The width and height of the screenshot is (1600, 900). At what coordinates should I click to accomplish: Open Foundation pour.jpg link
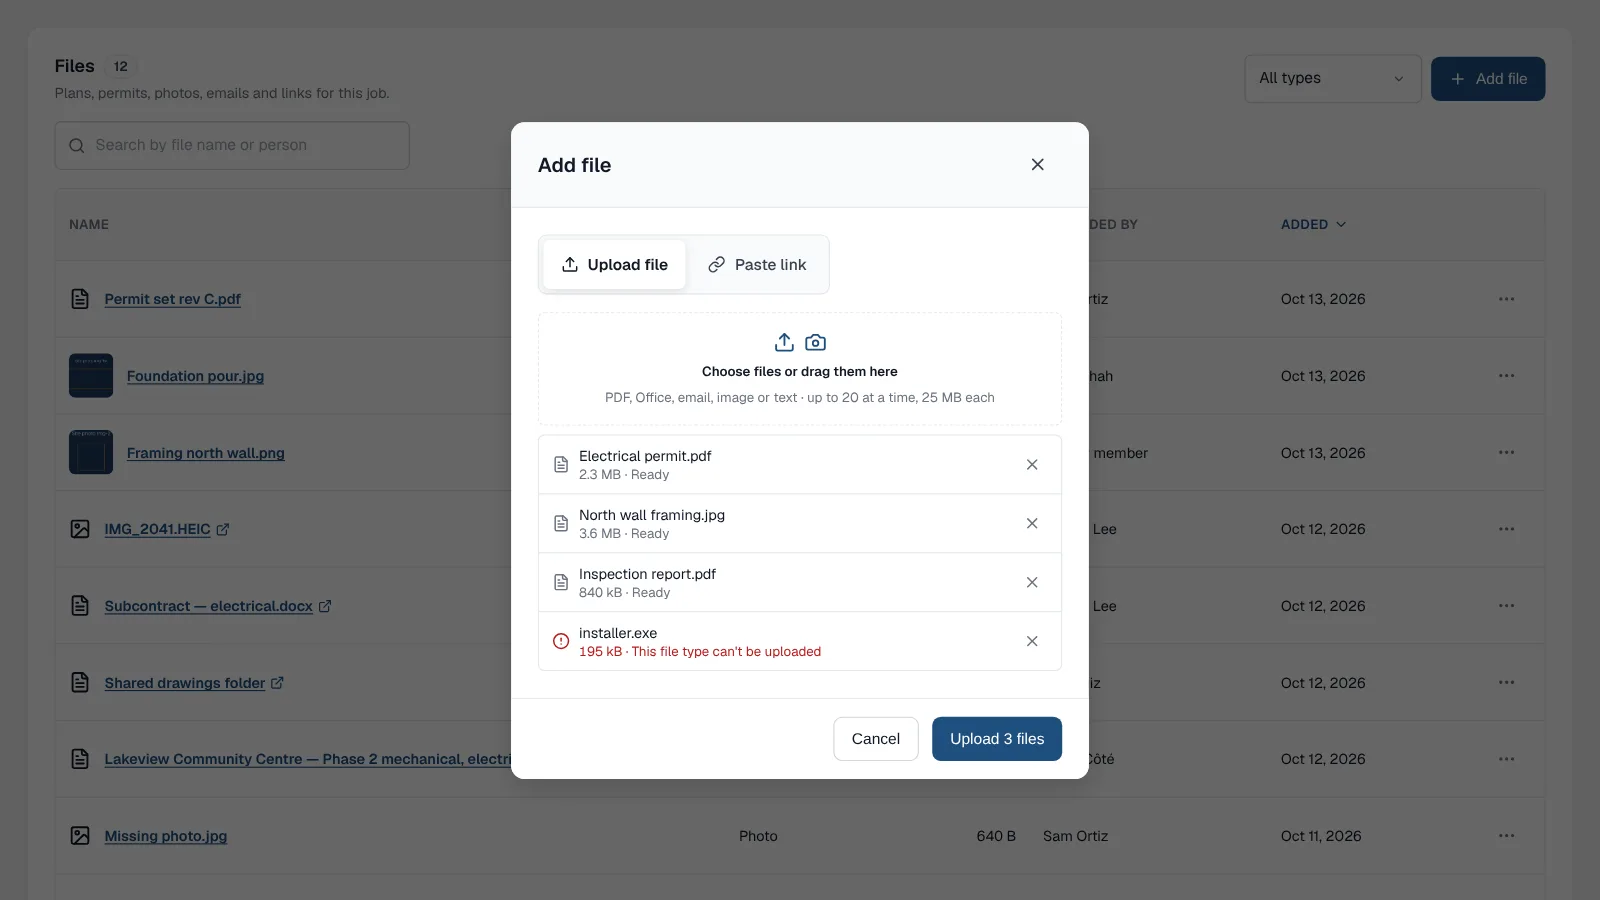click(x=195, y=376)
